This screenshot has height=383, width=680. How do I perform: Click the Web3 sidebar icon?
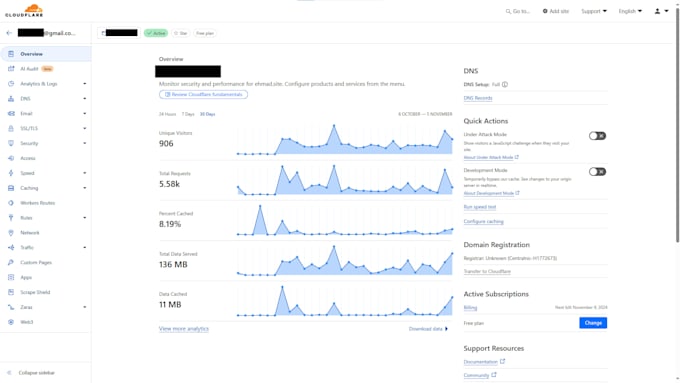coord(11,322)
